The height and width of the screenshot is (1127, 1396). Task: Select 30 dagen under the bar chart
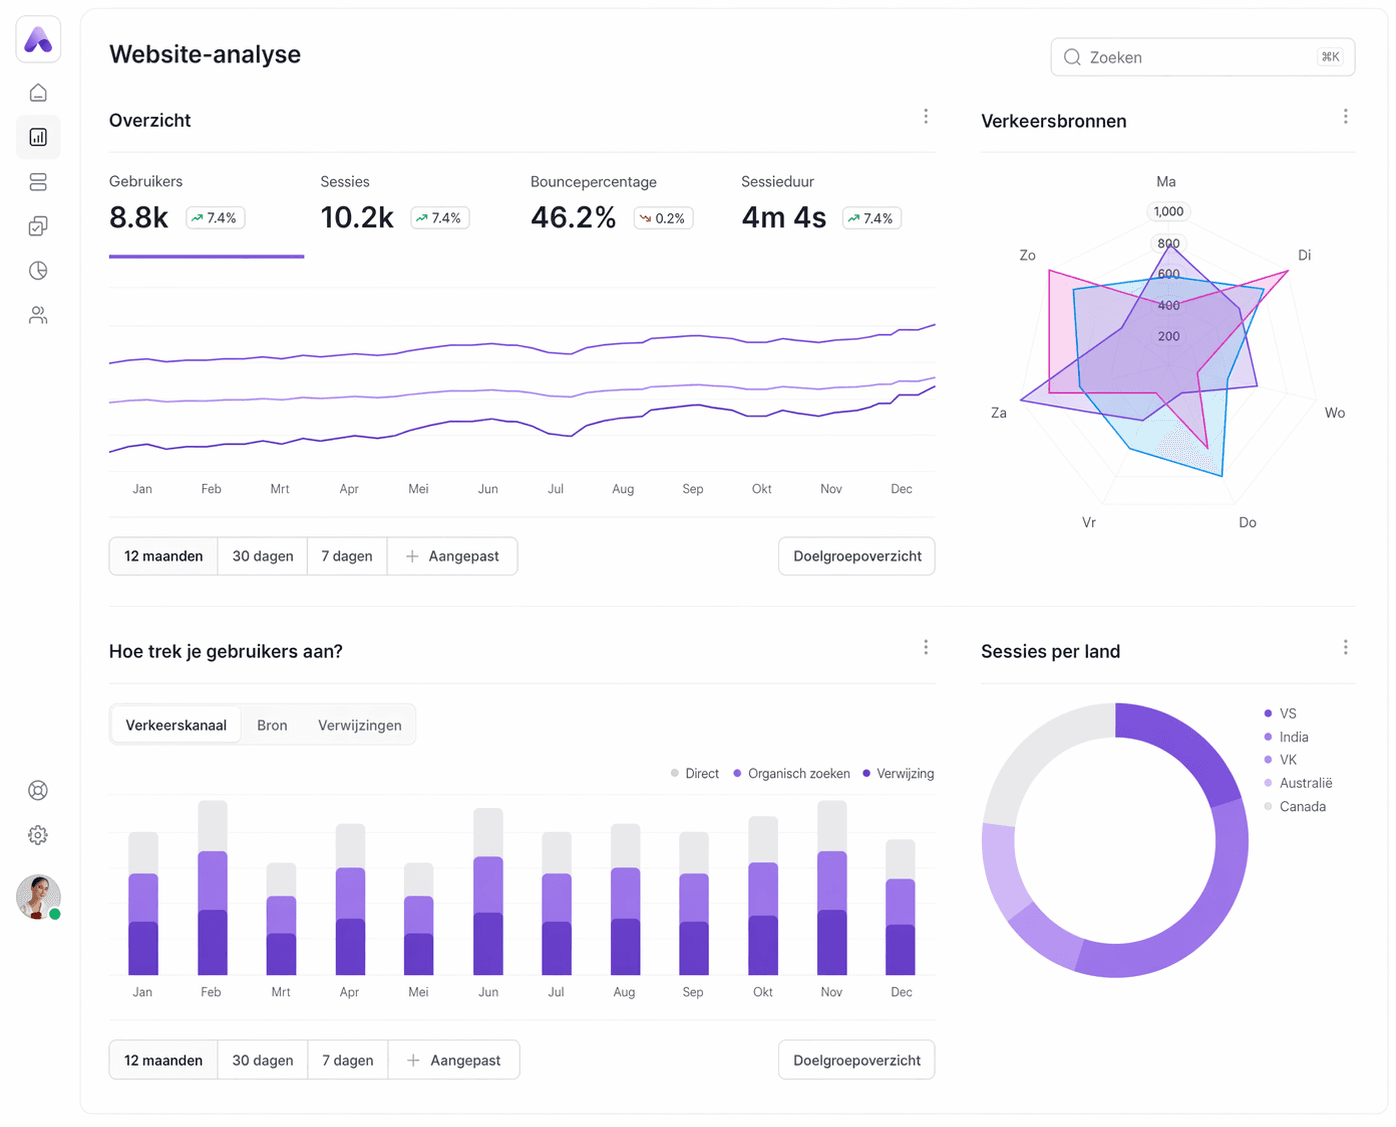click(x=263, y=1061)
